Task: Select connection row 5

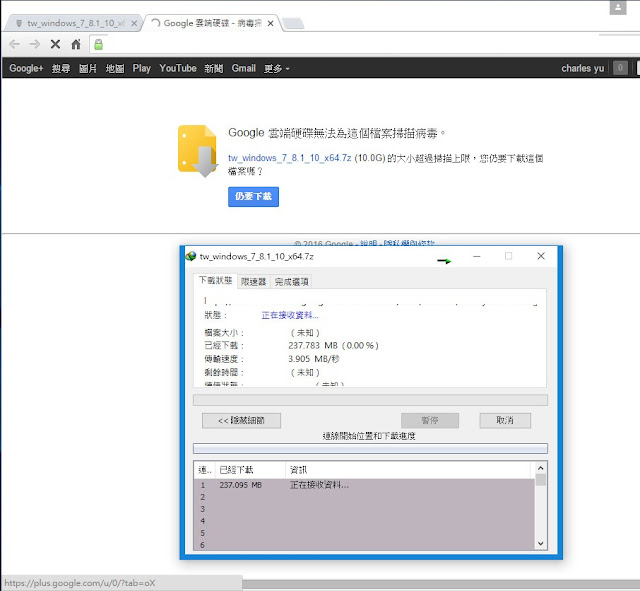Action: tap(364, 533)
